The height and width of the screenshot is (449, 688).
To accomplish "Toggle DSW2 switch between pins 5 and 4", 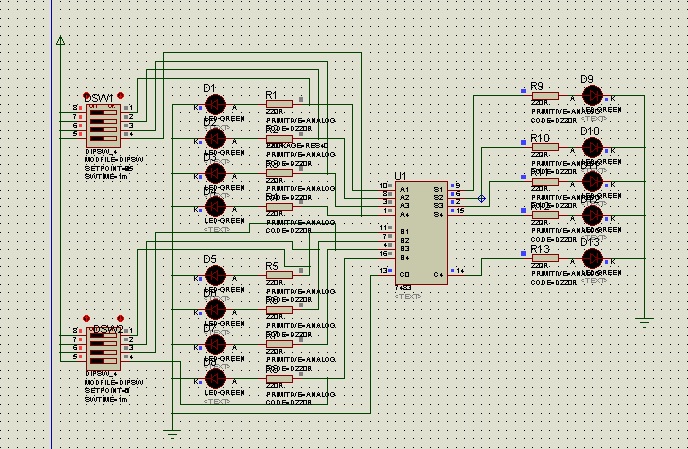I will 103,361.
